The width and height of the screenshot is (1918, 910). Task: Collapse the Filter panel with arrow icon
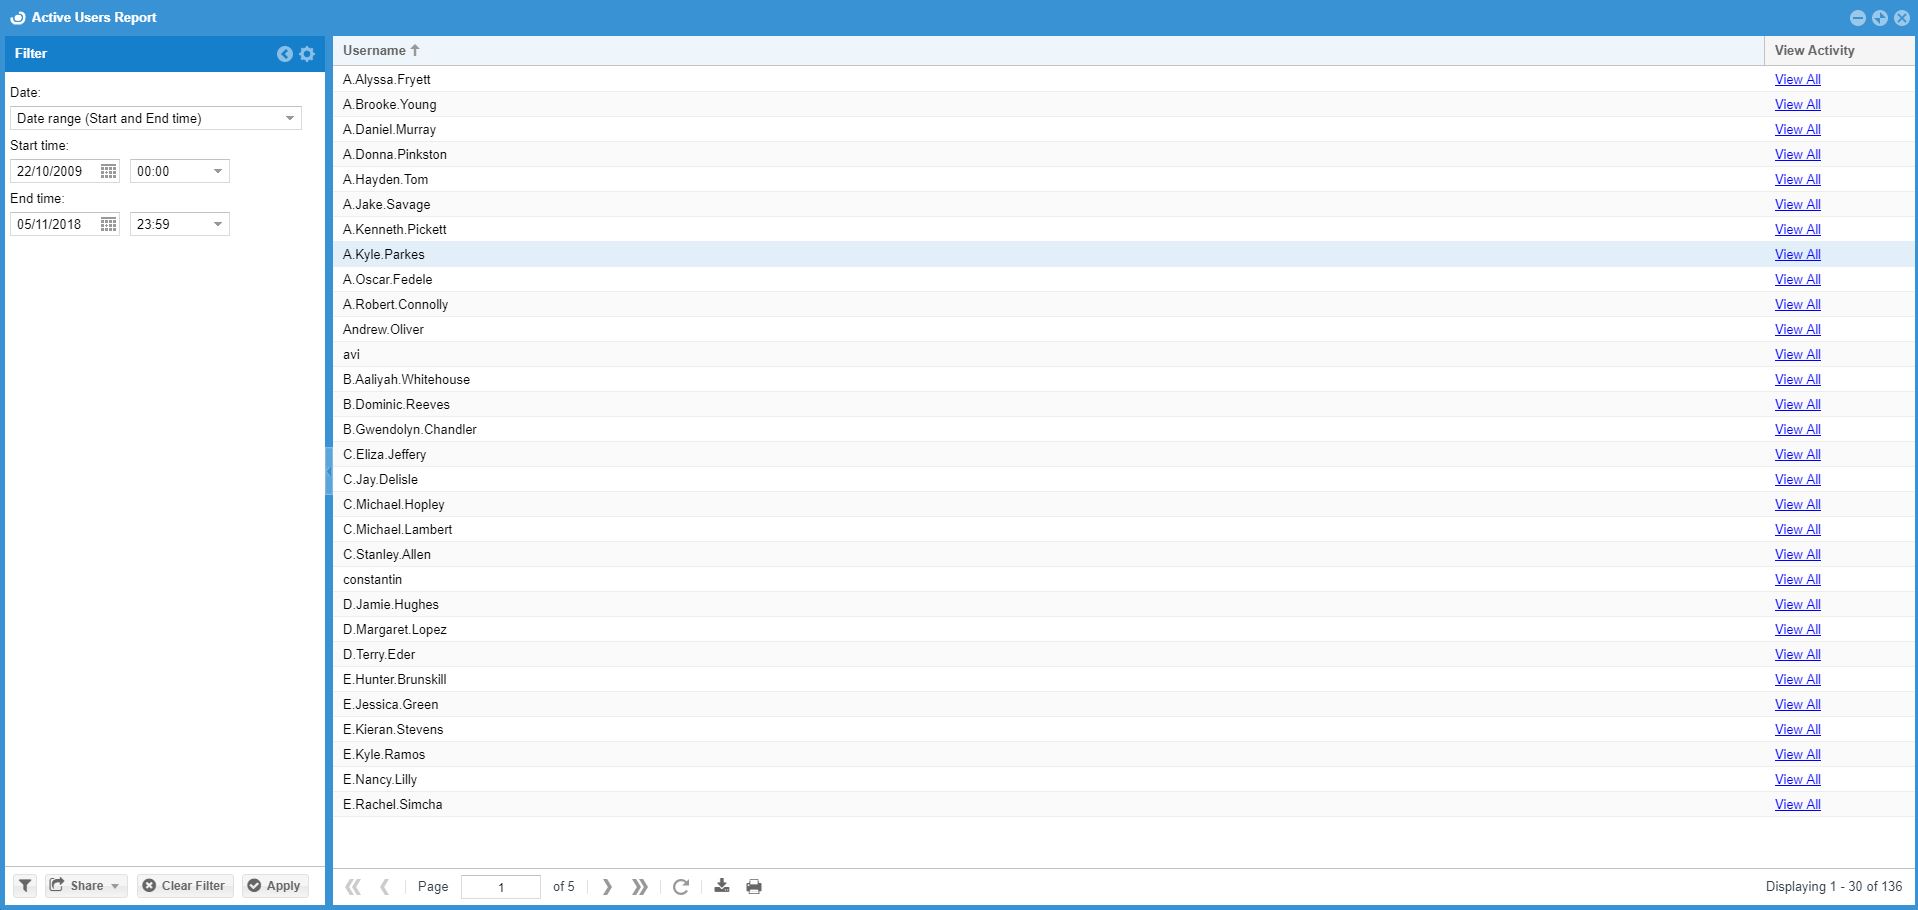[x=285, y=54]
